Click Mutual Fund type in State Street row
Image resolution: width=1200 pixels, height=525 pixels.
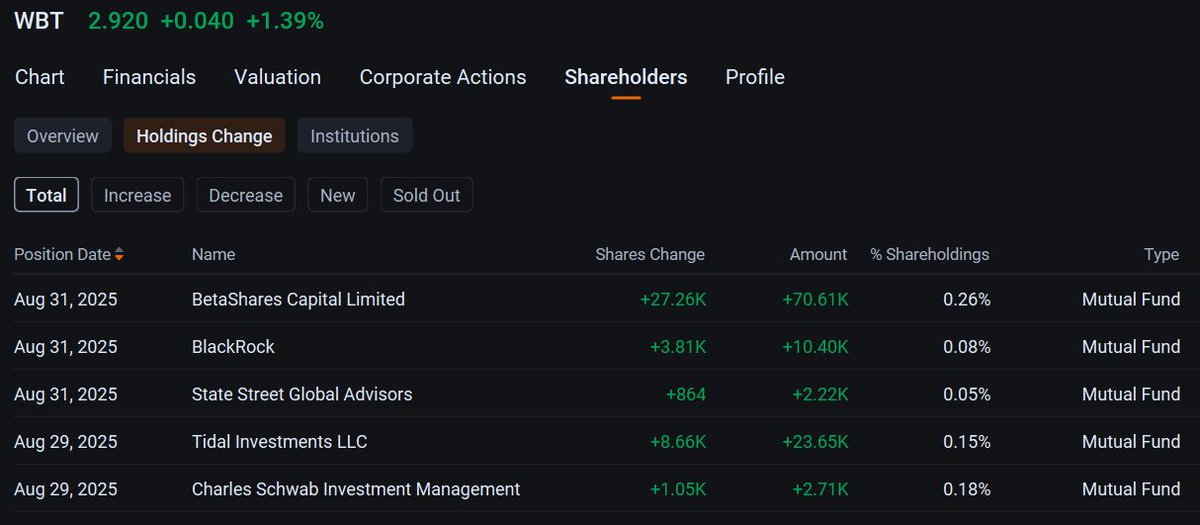pyautogui.click(x=1131, y=394)
